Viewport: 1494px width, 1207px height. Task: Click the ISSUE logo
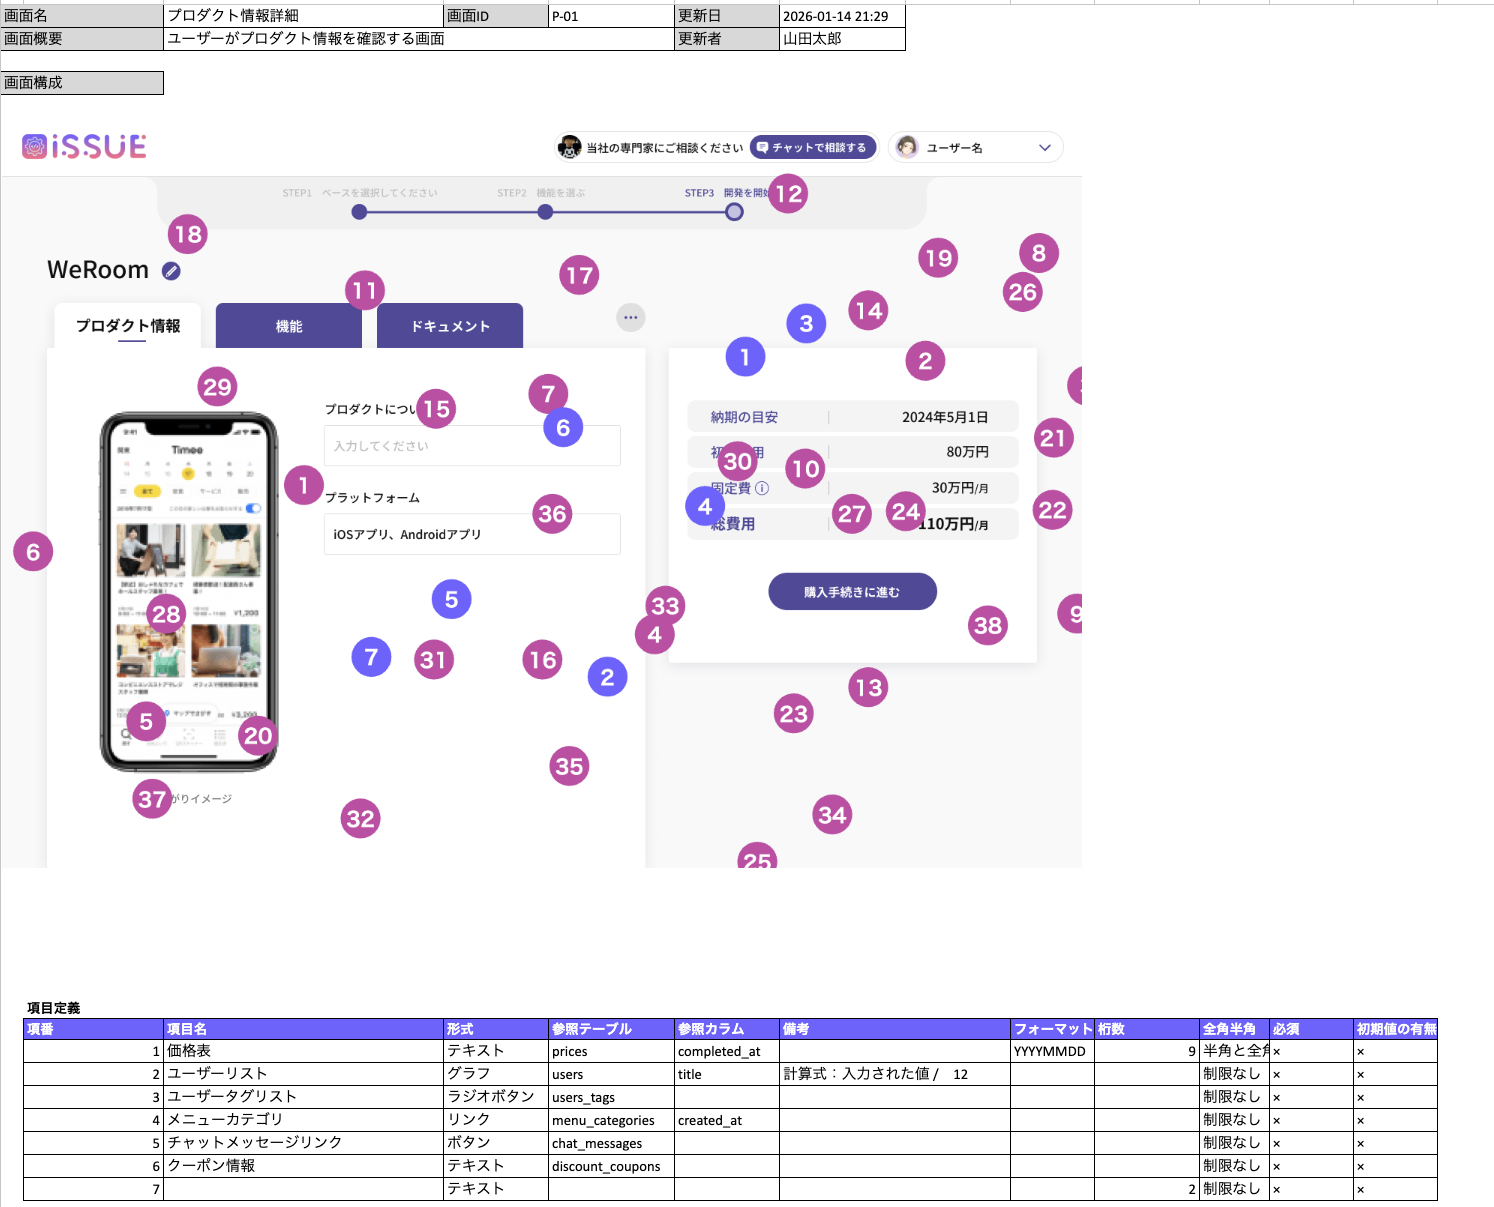tap(84, 147)
